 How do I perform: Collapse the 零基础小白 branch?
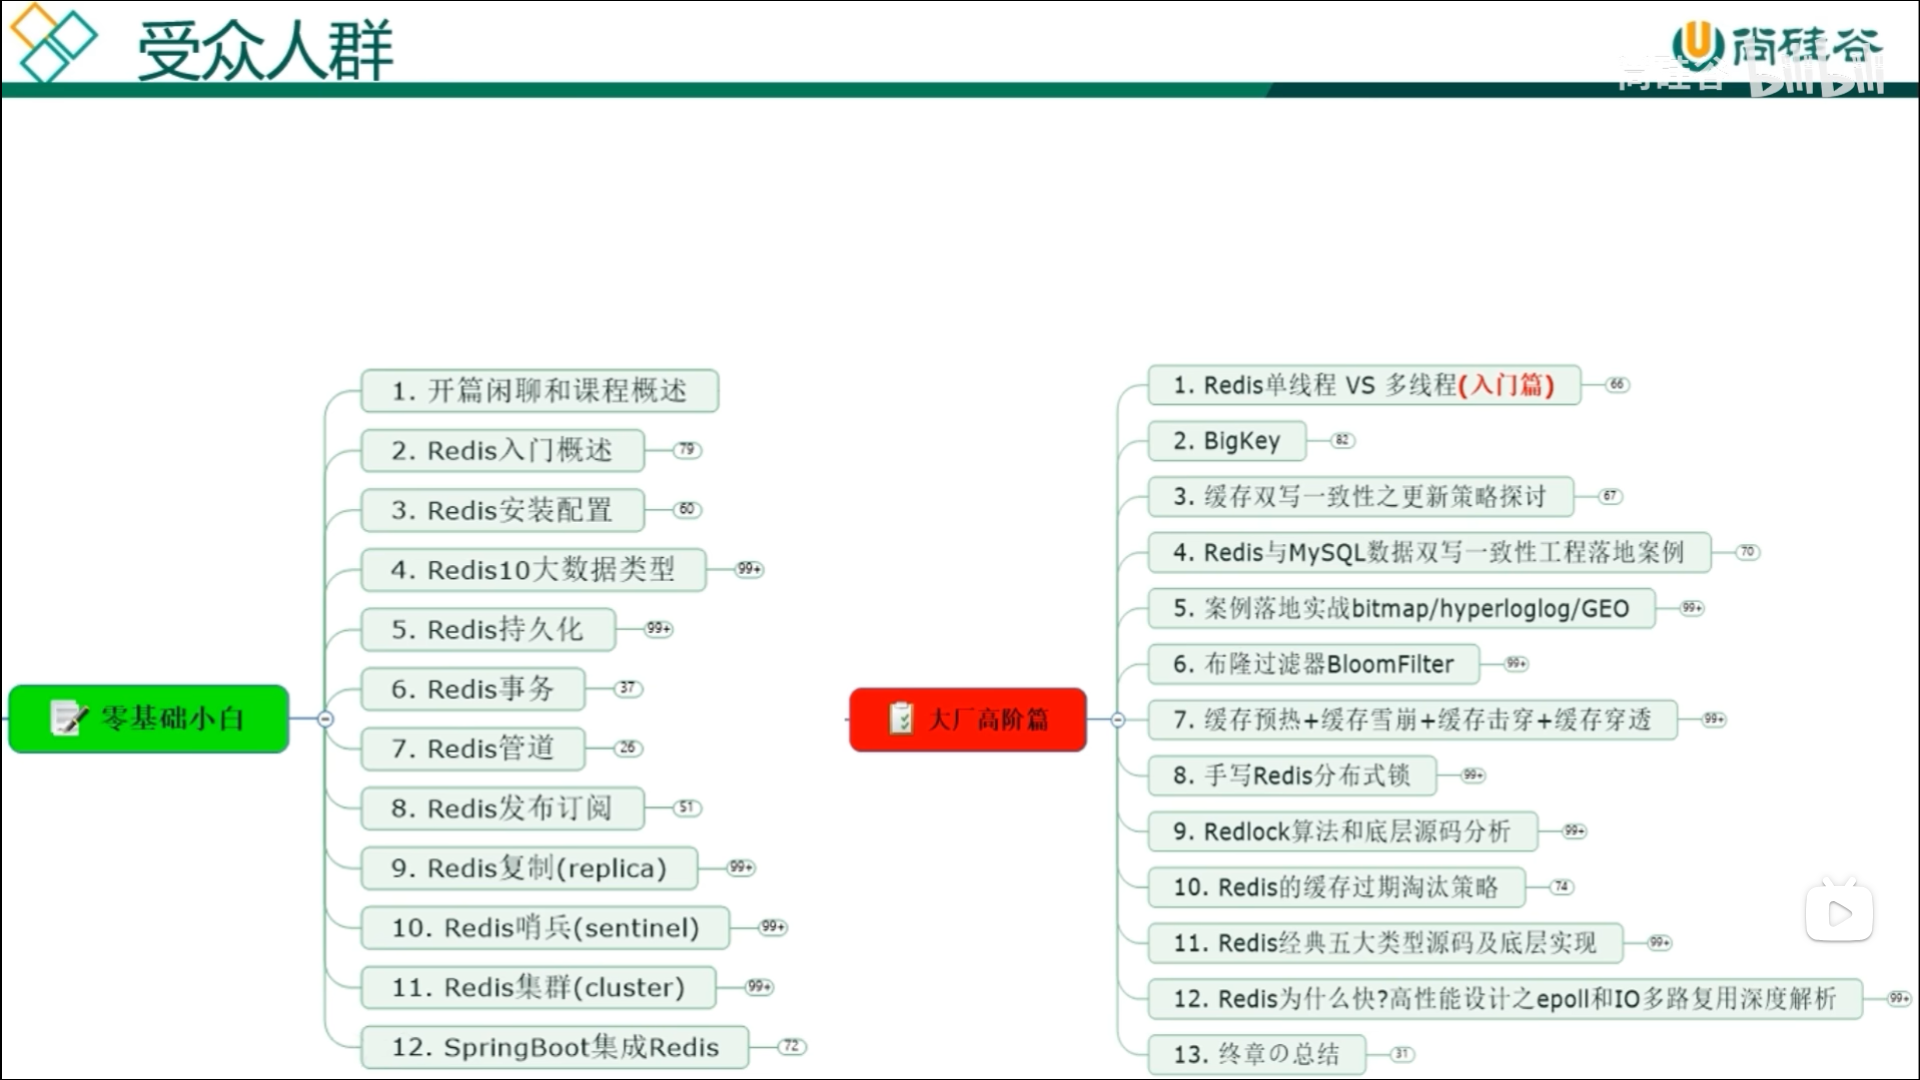325,719
